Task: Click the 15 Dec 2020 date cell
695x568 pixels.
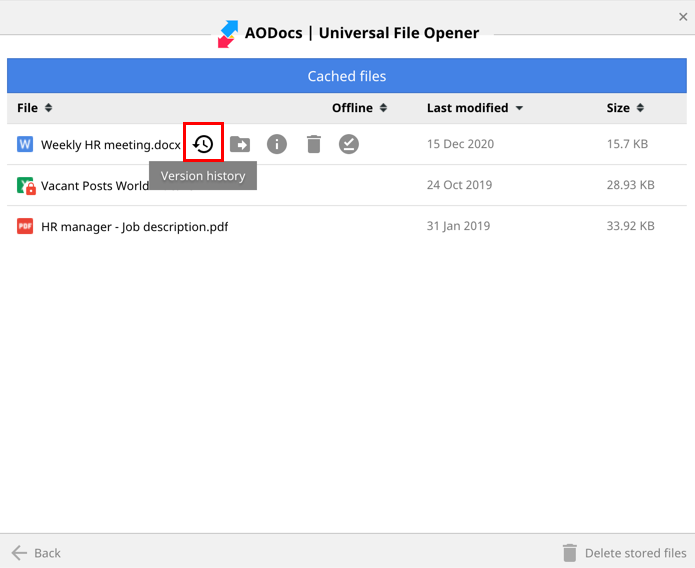Action: (460, 144)
